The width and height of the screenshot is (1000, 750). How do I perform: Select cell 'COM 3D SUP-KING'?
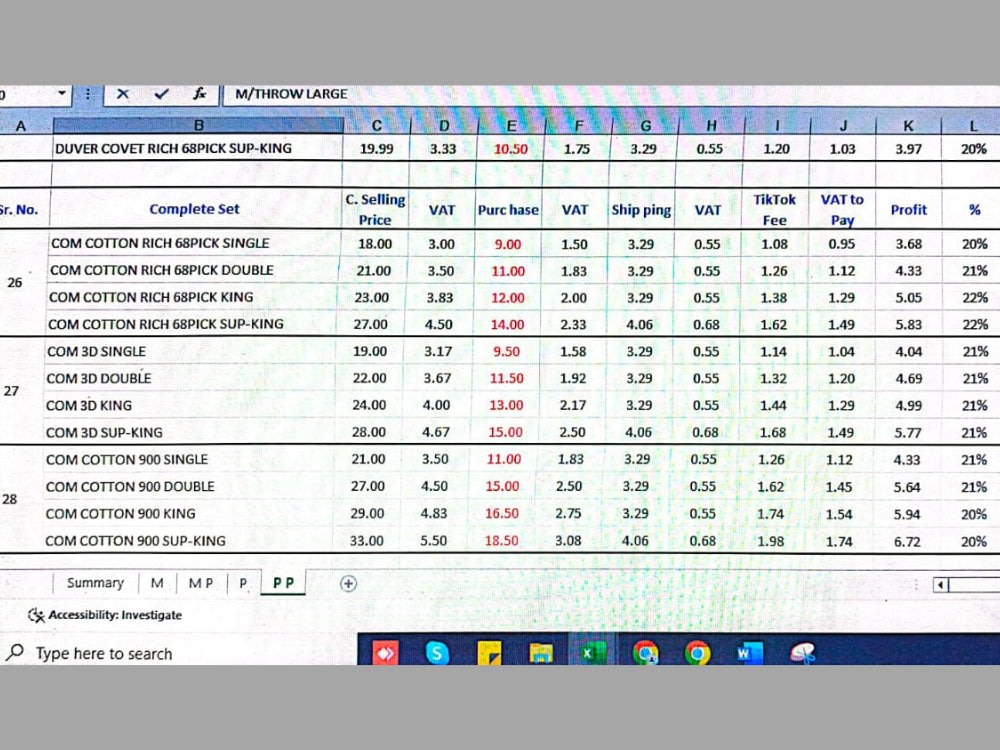[x=190, y=432]
